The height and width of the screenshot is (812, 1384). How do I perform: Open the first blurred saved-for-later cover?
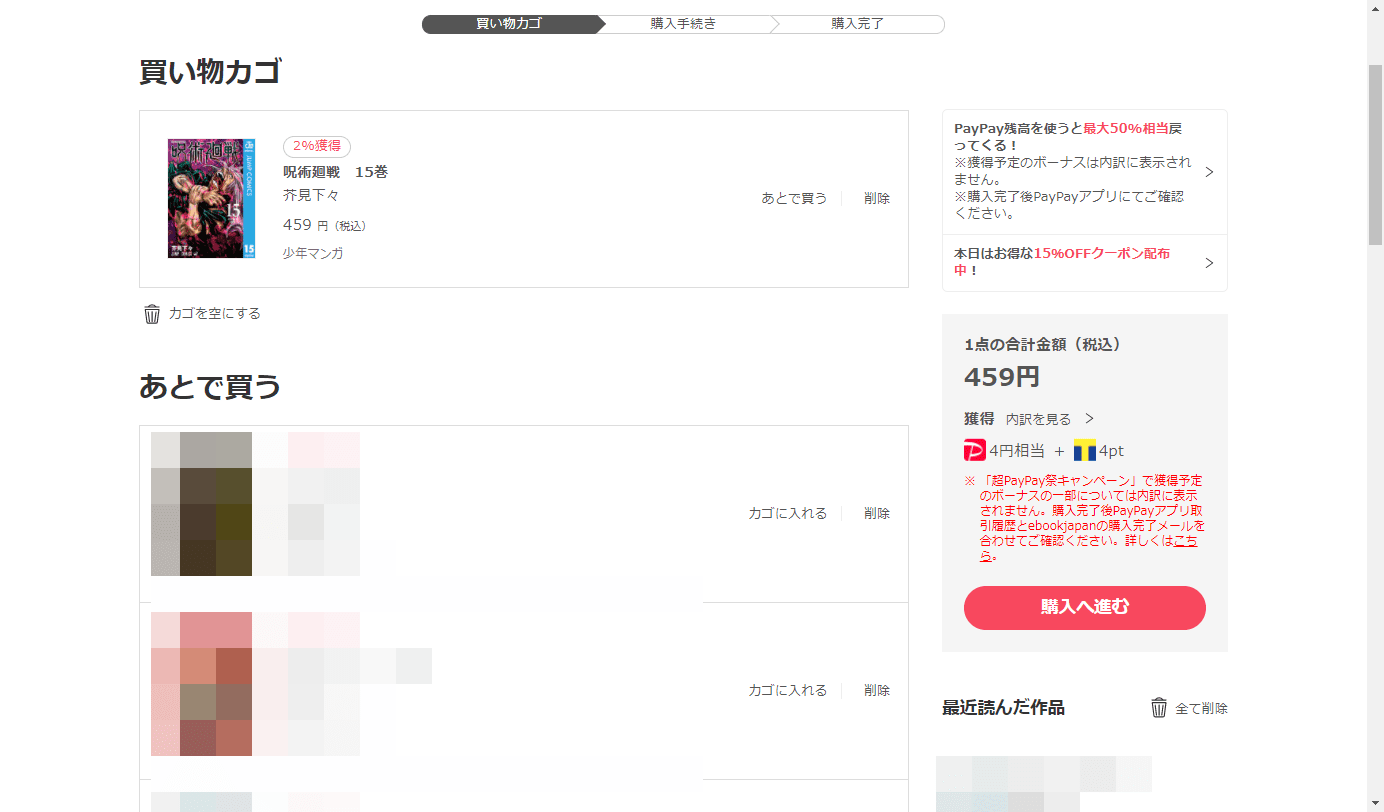[x=201, y=504]
